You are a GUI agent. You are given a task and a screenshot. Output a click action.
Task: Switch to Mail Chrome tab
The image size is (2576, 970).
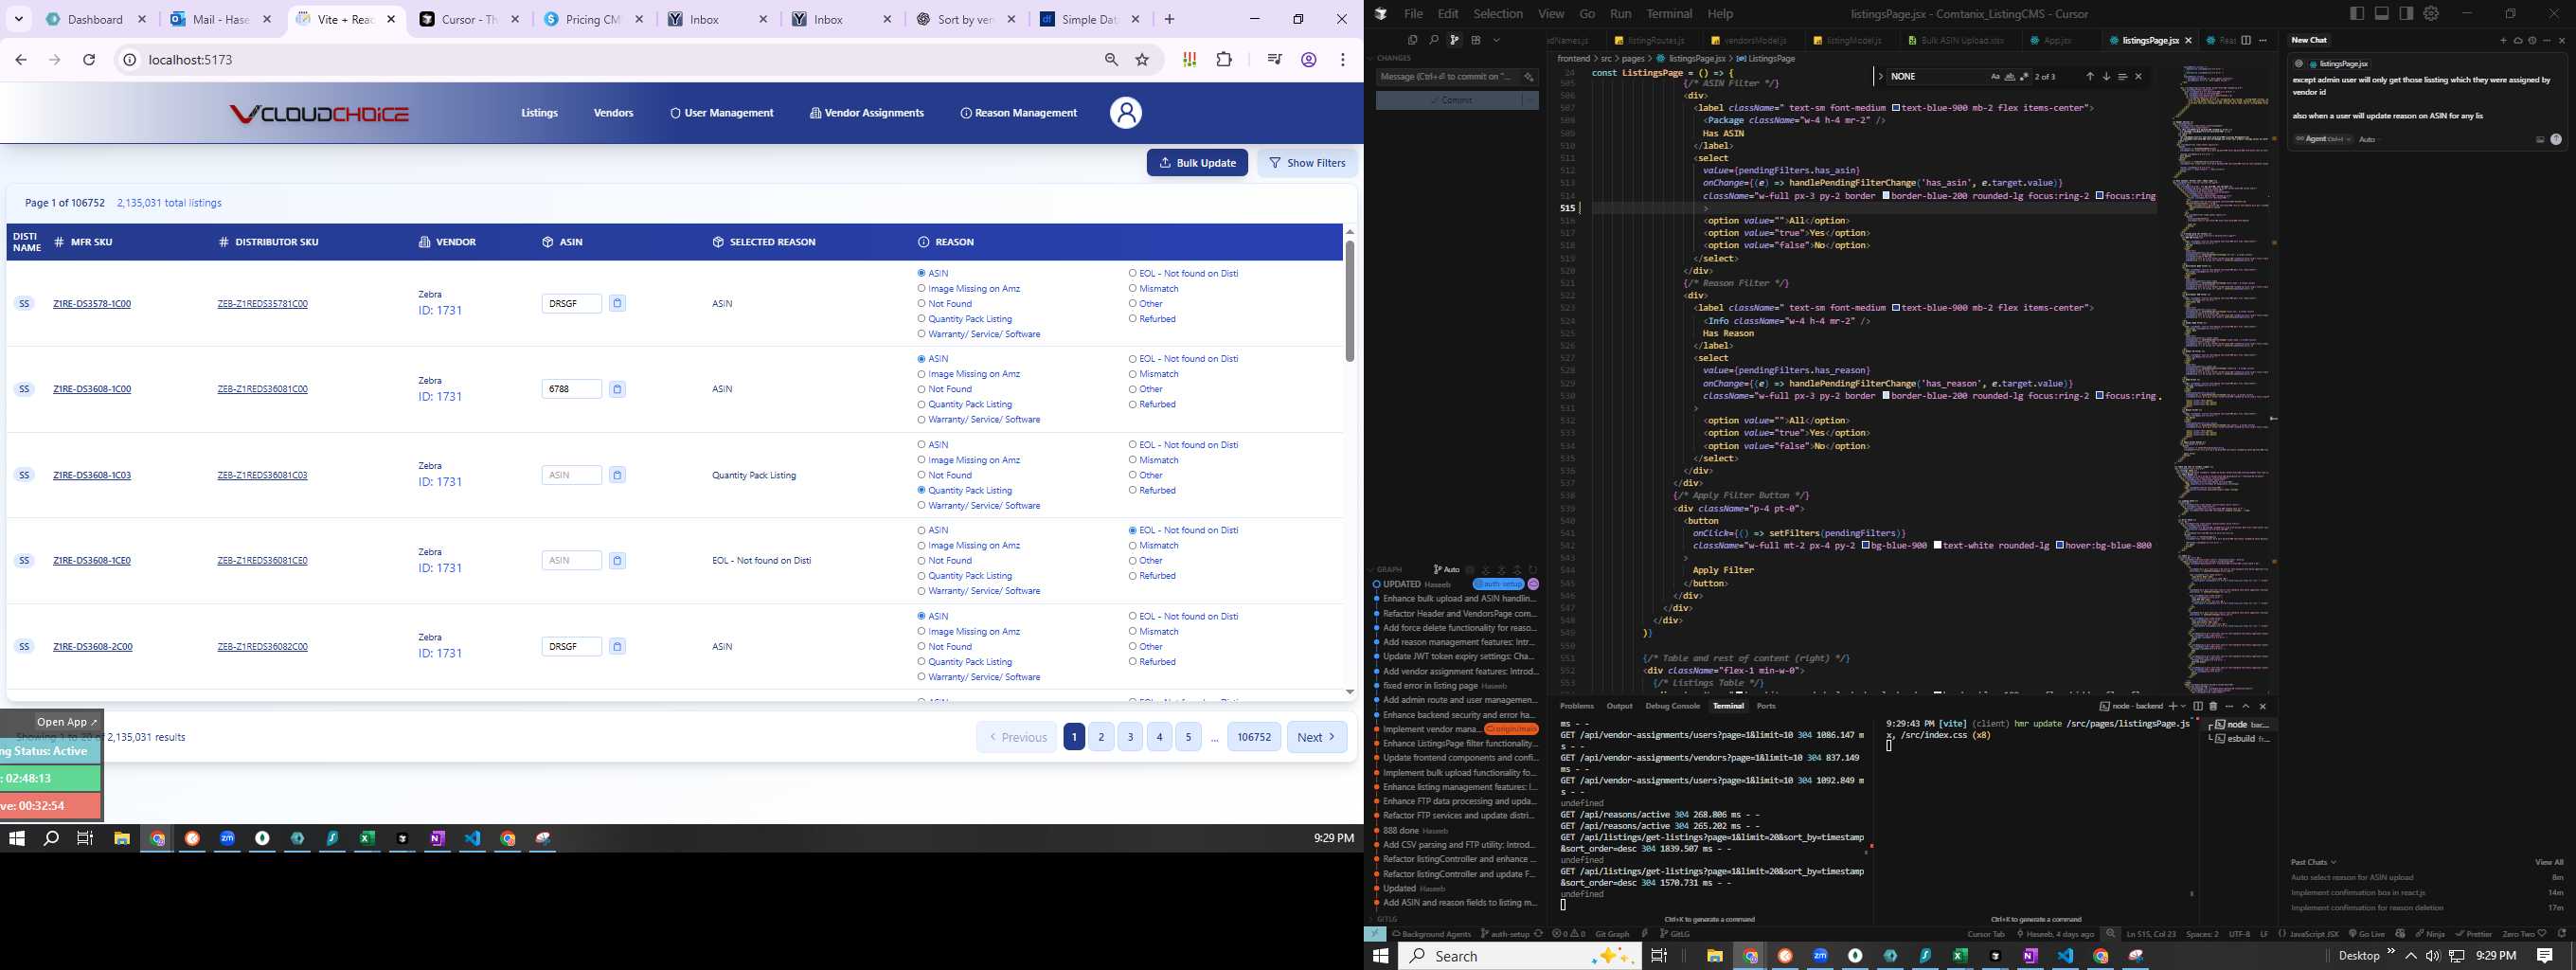coord(221,19)
